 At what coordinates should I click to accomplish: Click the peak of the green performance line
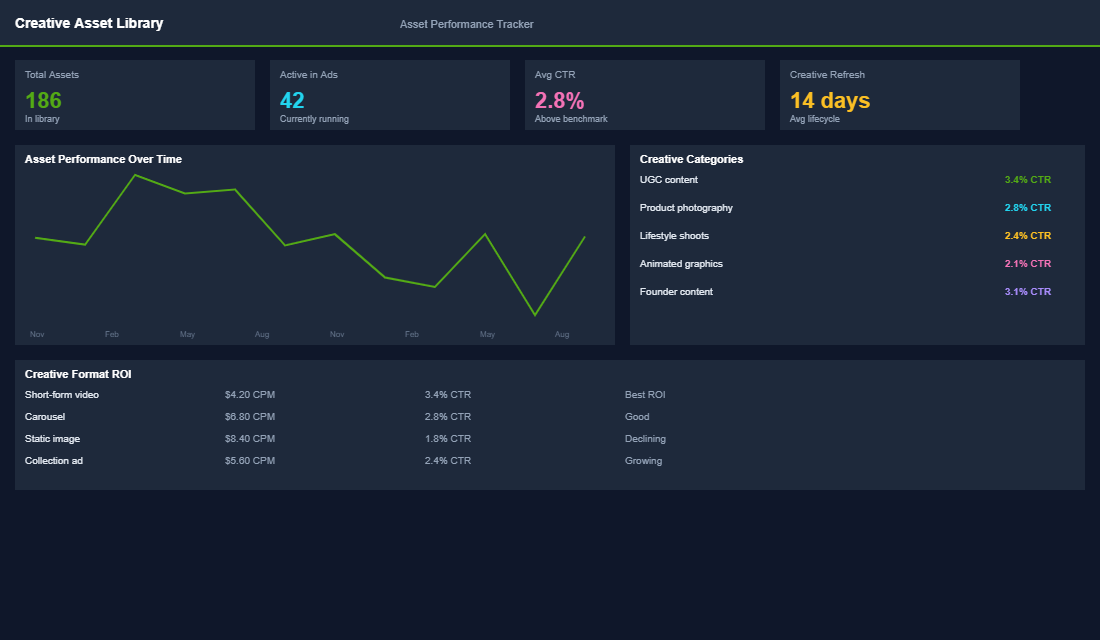(x=136, y=174)
